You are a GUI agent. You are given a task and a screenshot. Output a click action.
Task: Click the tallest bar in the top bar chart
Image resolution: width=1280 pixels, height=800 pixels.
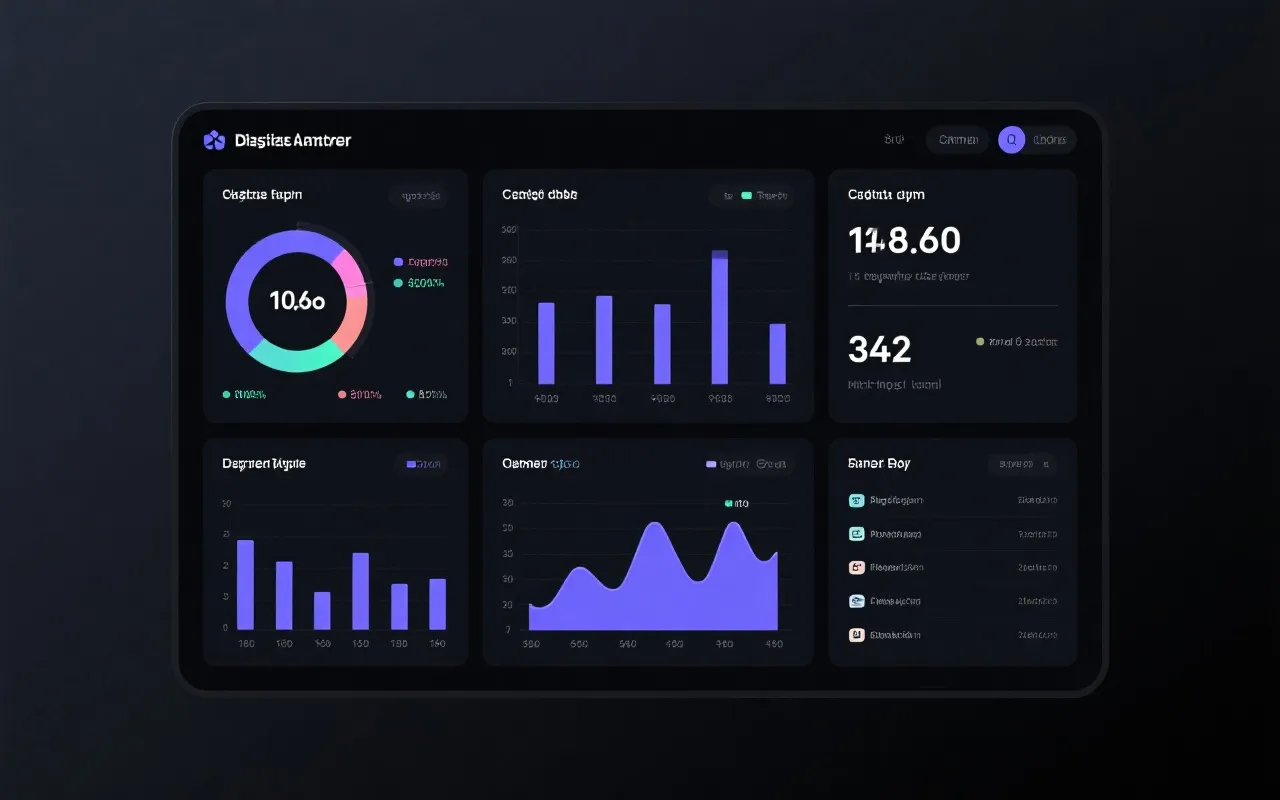[719, 318]
